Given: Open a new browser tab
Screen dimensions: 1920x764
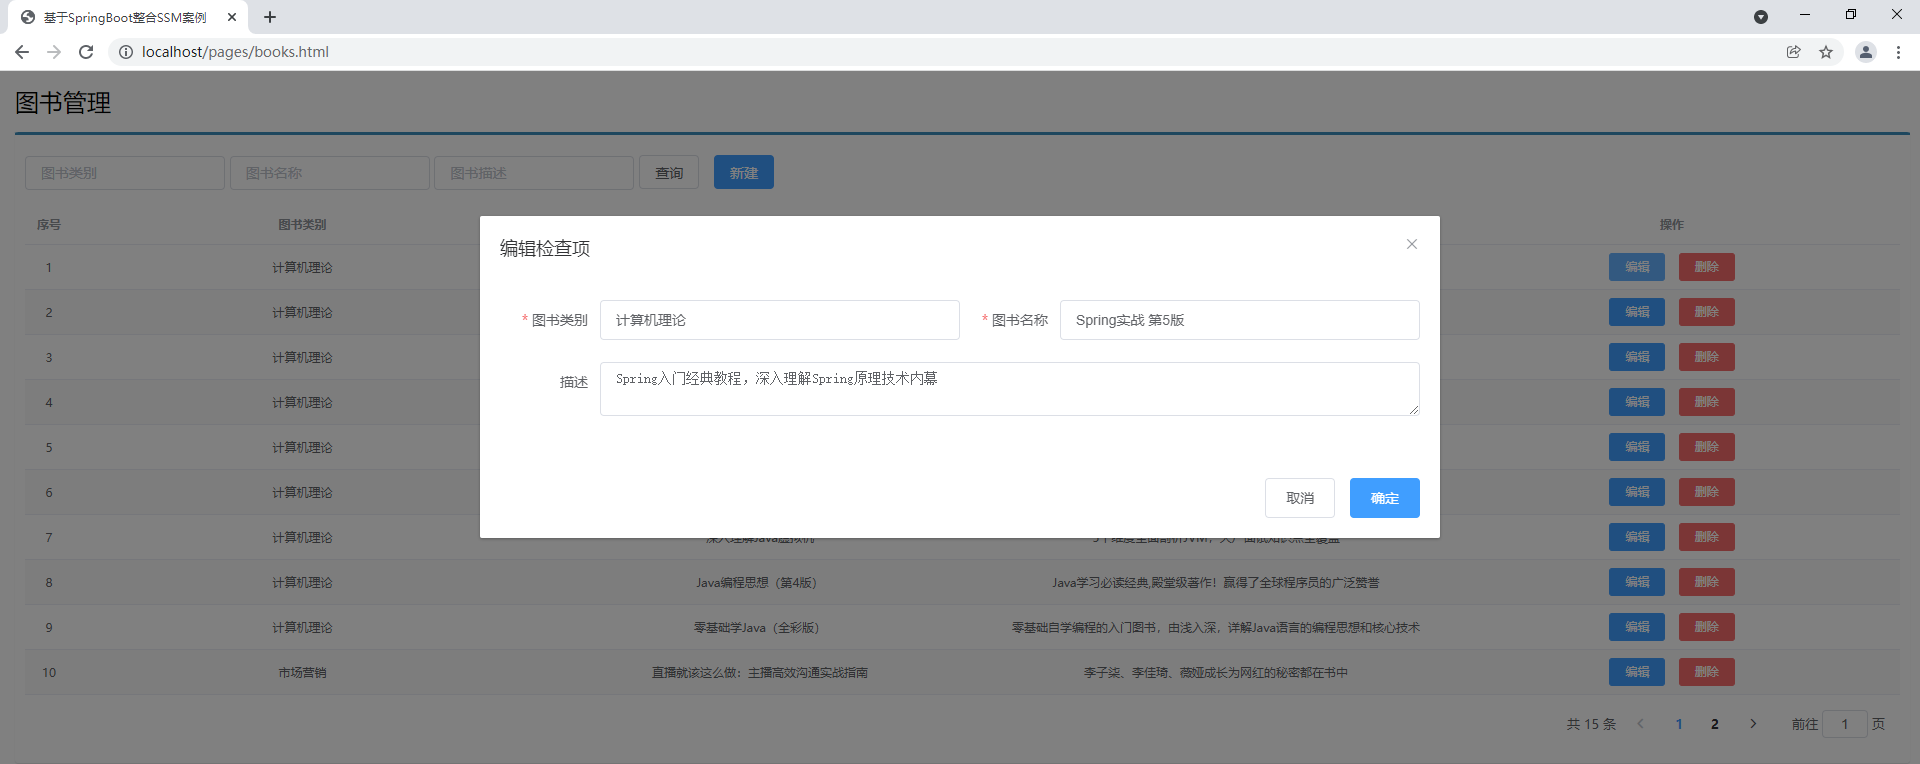Looking at the screenshot, I should [x=270, y=17].
